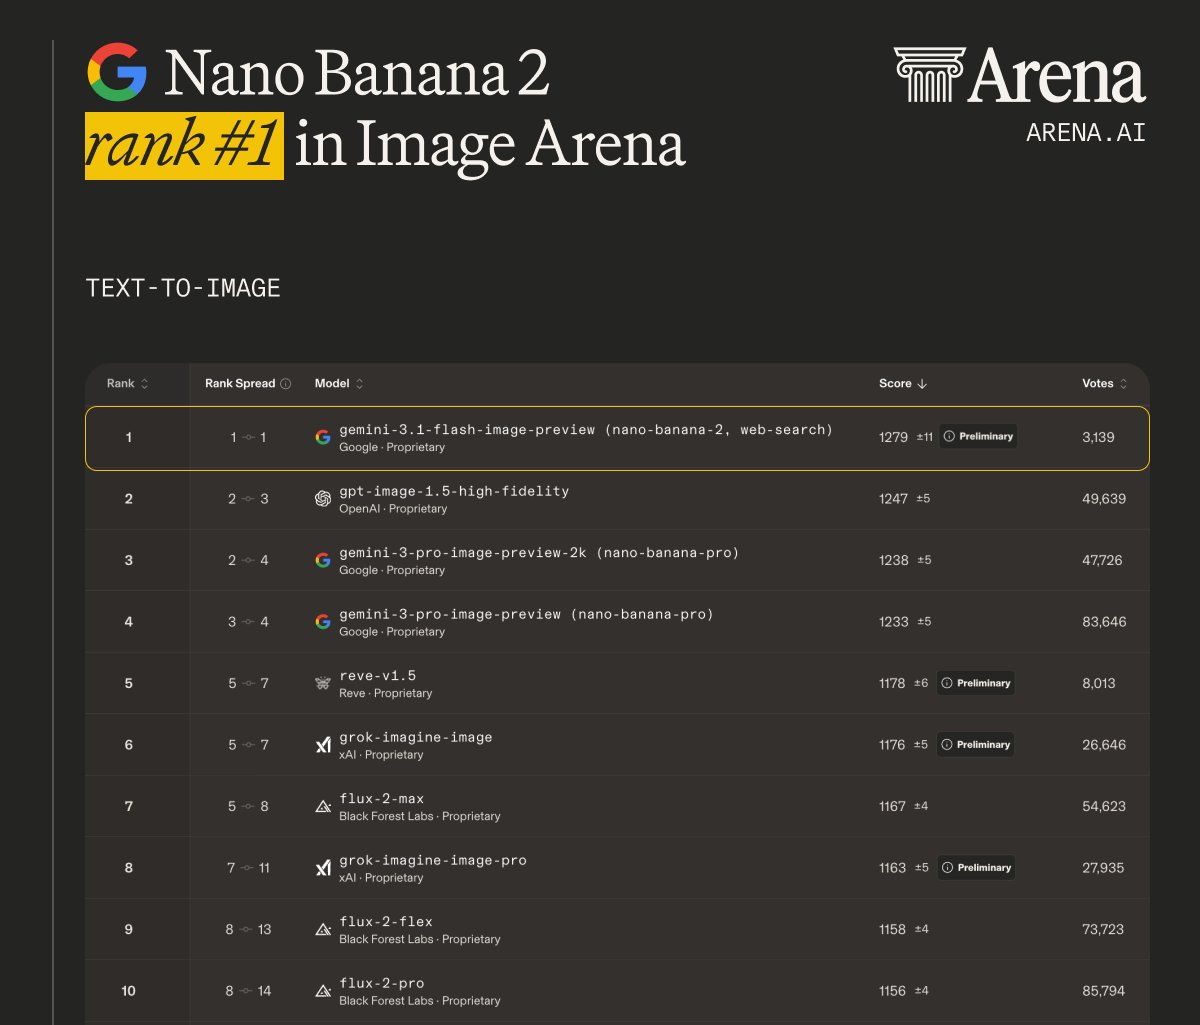Toggle the Votes column sort order

1123,383
